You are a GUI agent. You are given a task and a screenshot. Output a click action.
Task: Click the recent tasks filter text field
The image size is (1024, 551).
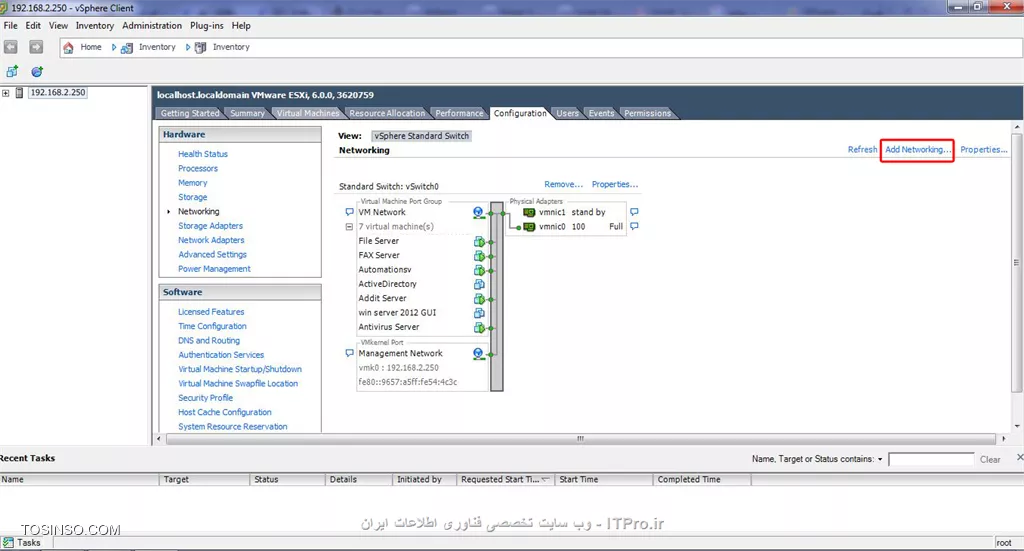click(931, 460)
